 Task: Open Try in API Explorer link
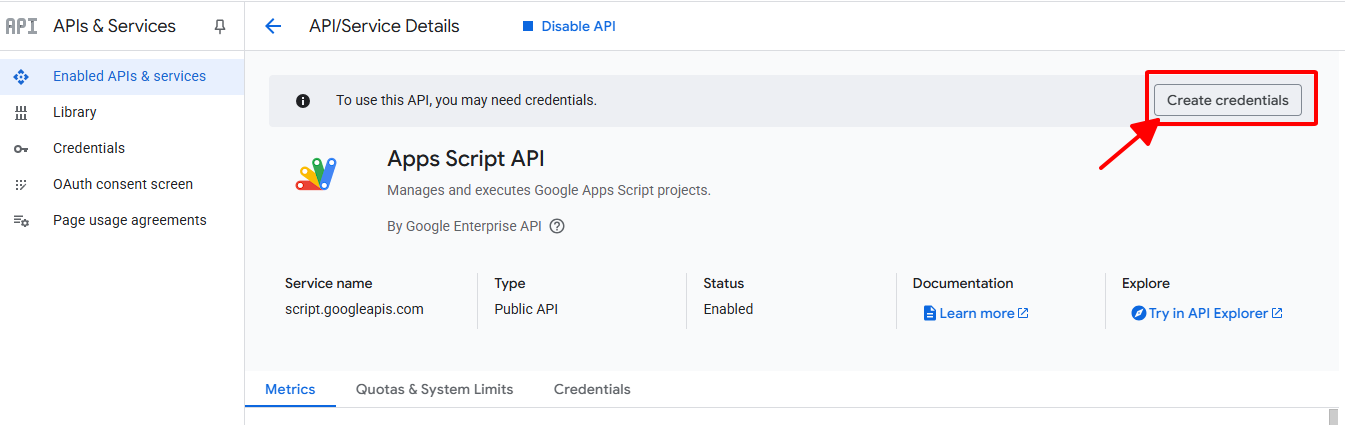coord(1207,313)
